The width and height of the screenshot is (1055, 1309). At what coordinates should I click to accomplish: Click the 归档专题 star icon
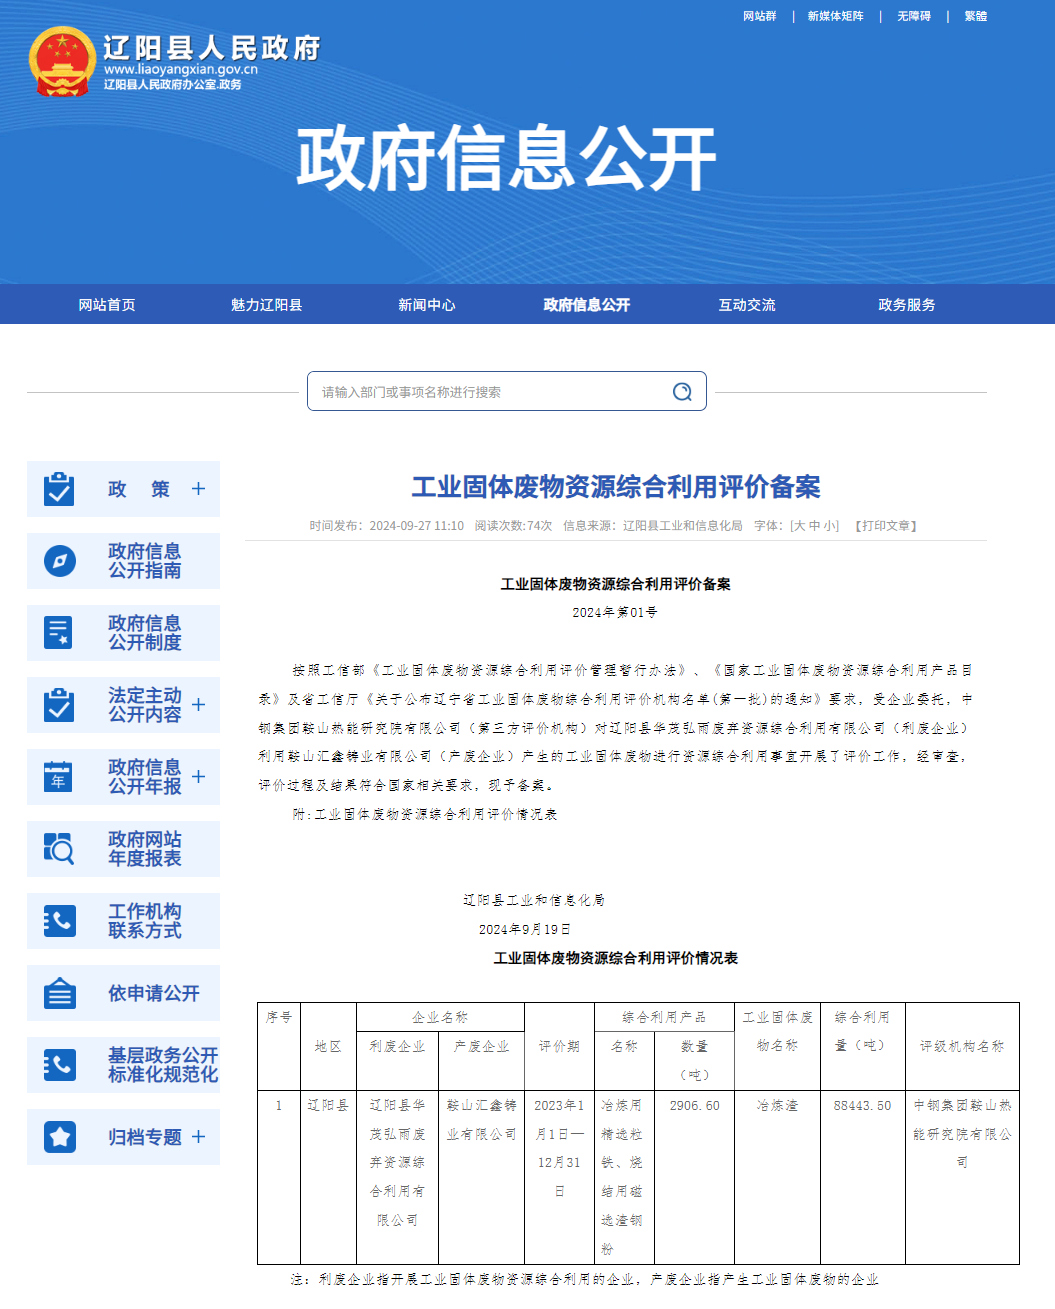tap(59, 1136)
